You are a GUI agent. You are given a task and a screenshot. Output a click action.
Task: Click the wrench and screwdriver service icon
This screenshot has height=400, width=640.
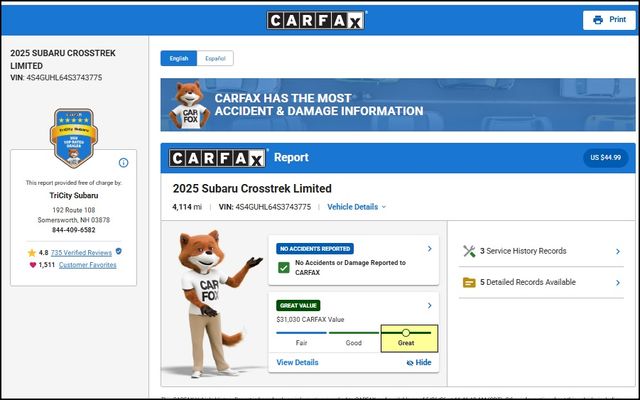[x=469, y=251]
